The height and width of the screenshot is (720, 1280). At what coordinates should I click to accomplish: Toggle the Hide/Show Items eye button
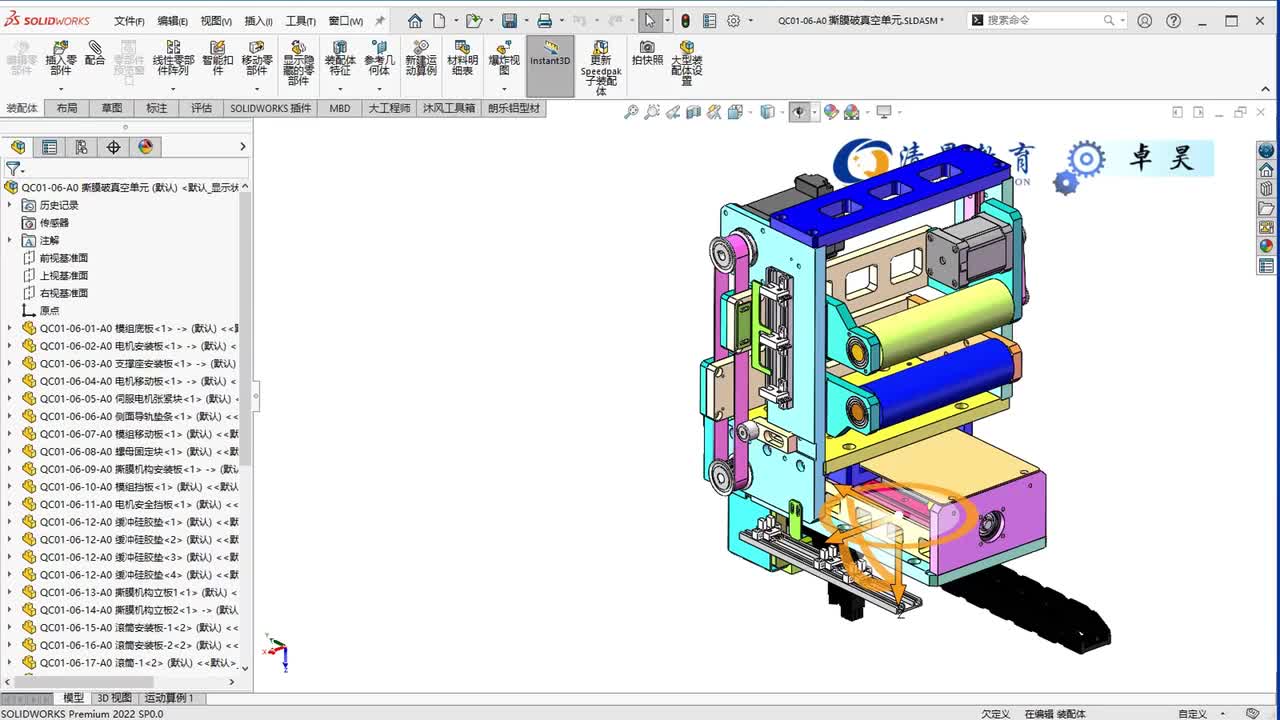tap(798, 113)
